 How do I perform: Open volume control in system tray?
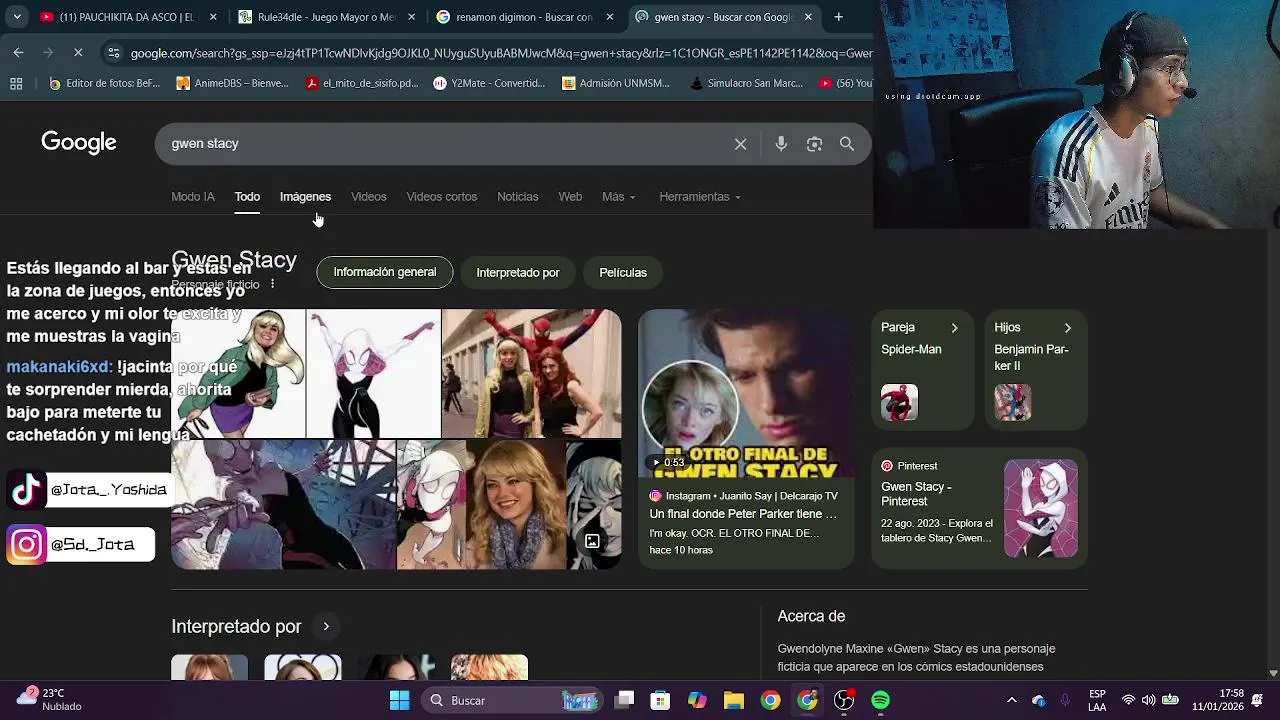(x=1148, y=700)
